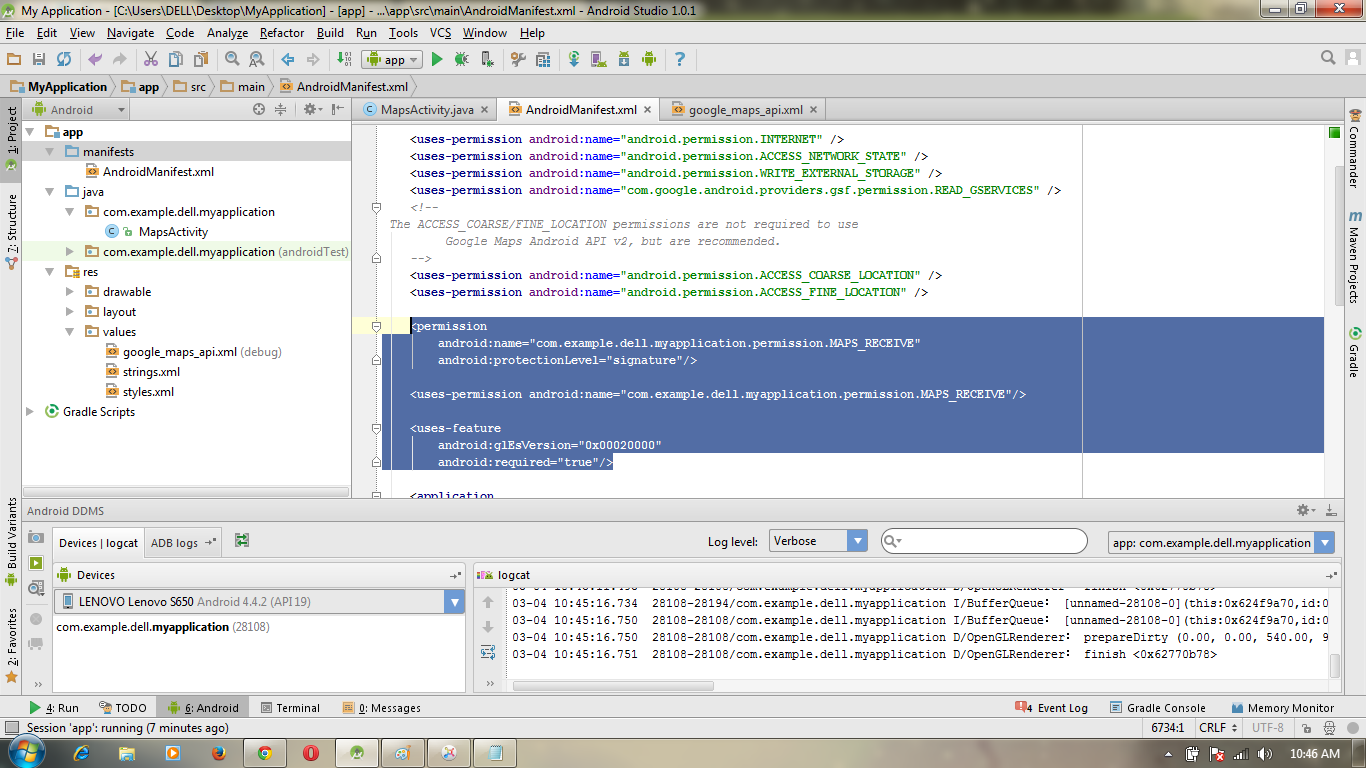The image size is (1366, 768).
Task: Open Google Chrome from the taskbar
Action: click(x=264, y=753)
